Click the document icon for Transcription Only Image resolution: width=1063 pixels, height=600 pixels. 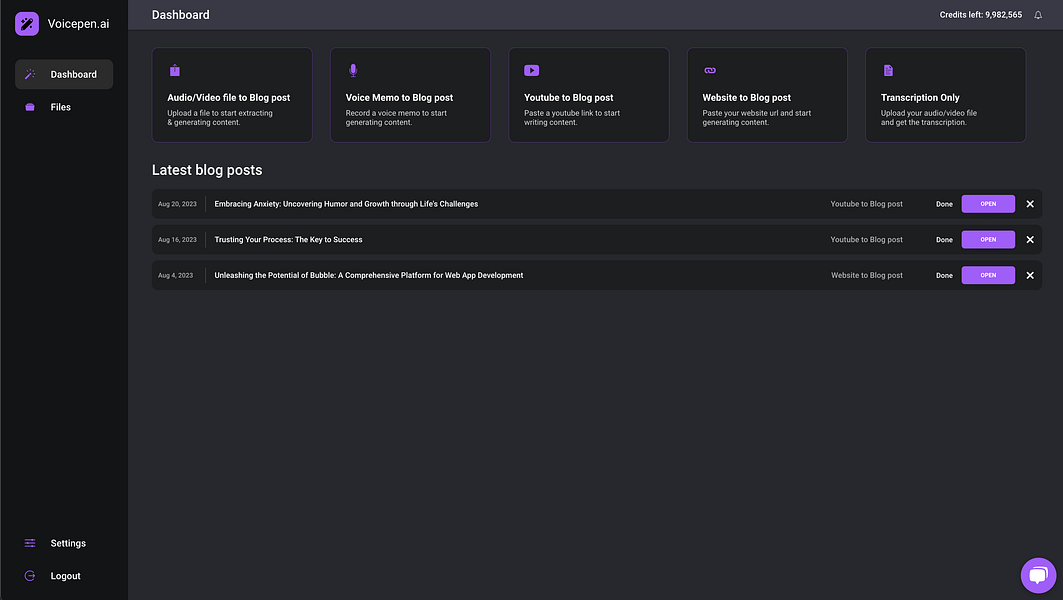tap(888, 70)
